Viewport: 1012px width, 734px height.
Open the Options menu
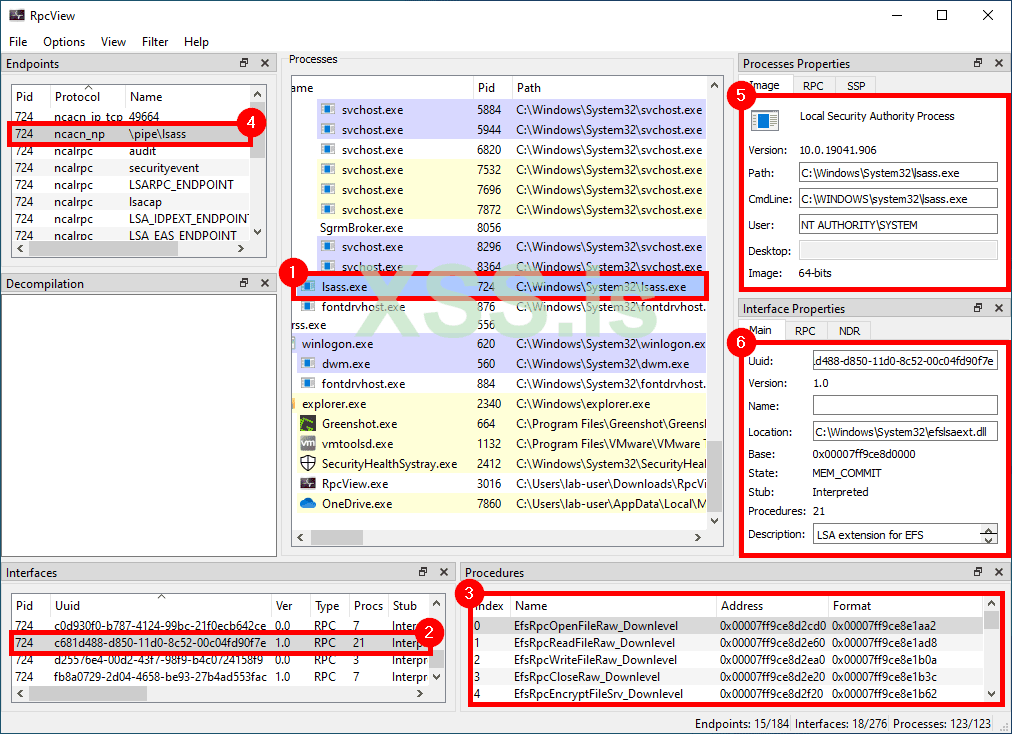click(x=64, y=42)
